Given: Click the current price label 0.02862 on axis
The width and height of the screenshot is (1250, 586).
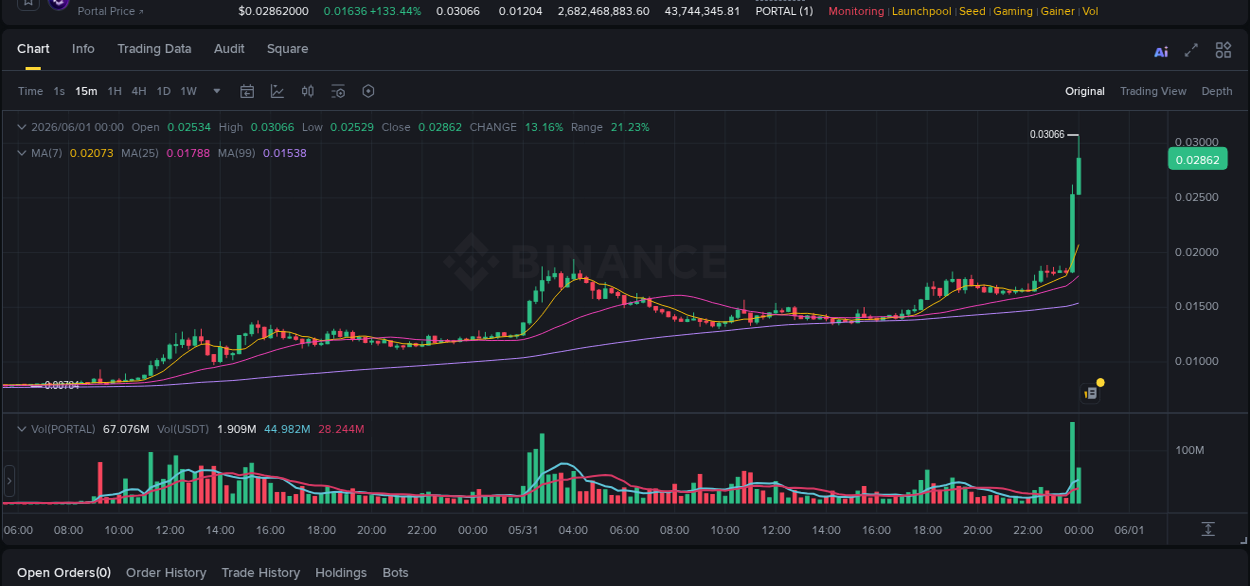Looking at the screenshot, I should [1197, 160].
